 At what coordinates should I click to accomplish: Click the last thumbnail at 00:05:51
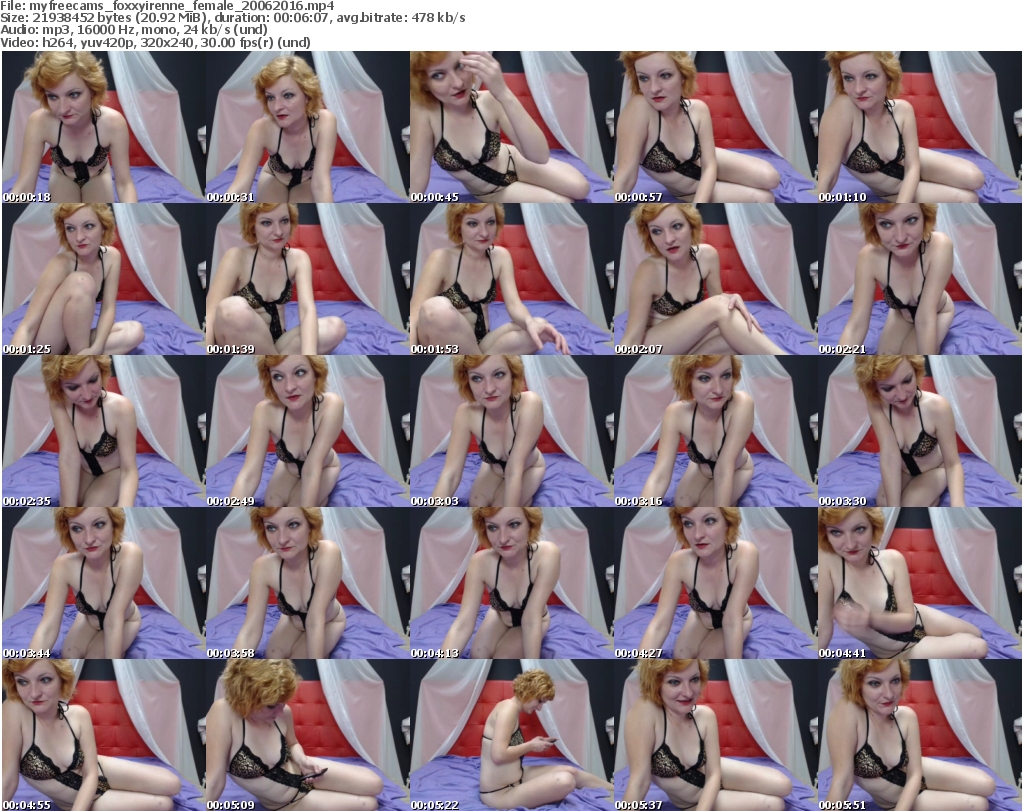[x=920, y=735]
